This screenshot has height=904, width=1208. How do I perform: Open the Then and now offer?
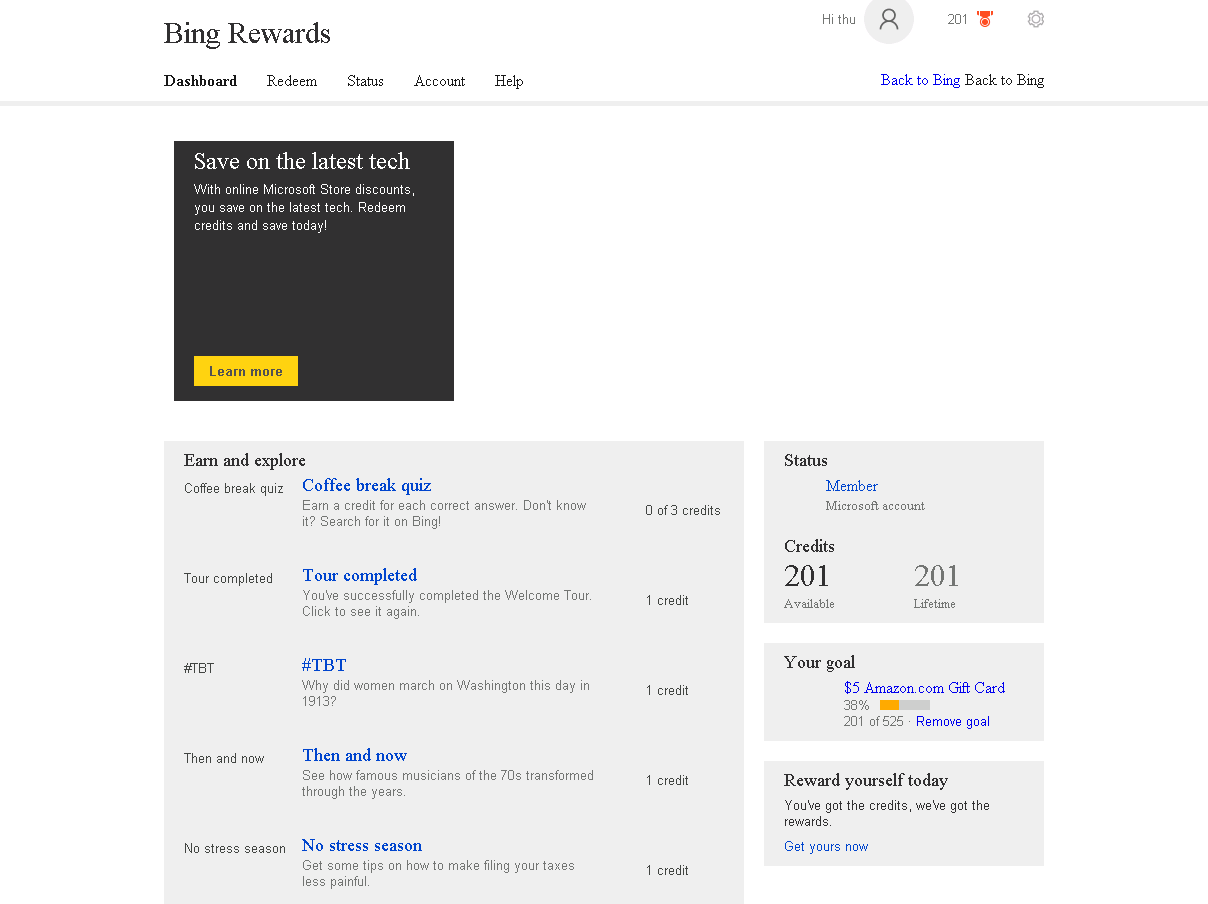click(354, 755)
